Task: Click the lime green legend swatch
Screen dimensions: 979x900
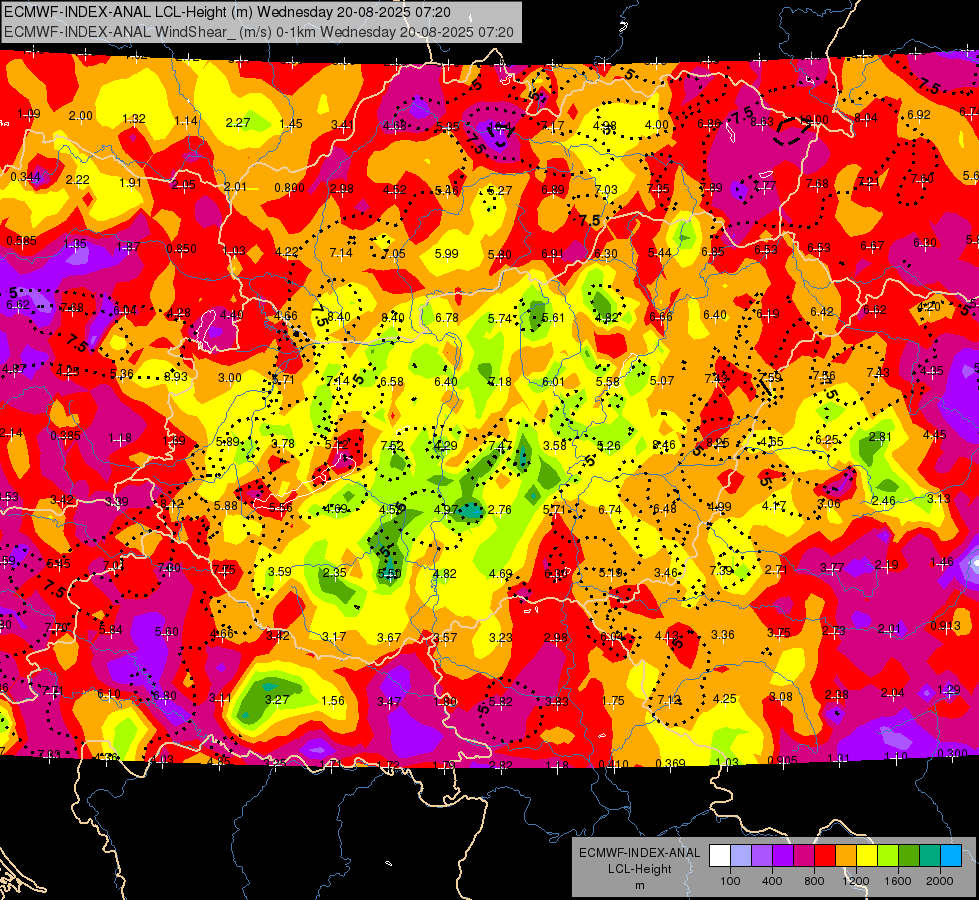Action: point(888,856)
